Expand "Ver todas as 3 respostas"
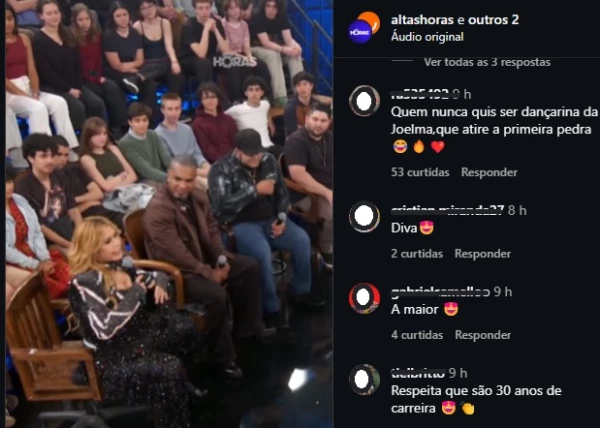Image resolution: width=600 pixels, height=428 pixels. [x=487, y=62]
